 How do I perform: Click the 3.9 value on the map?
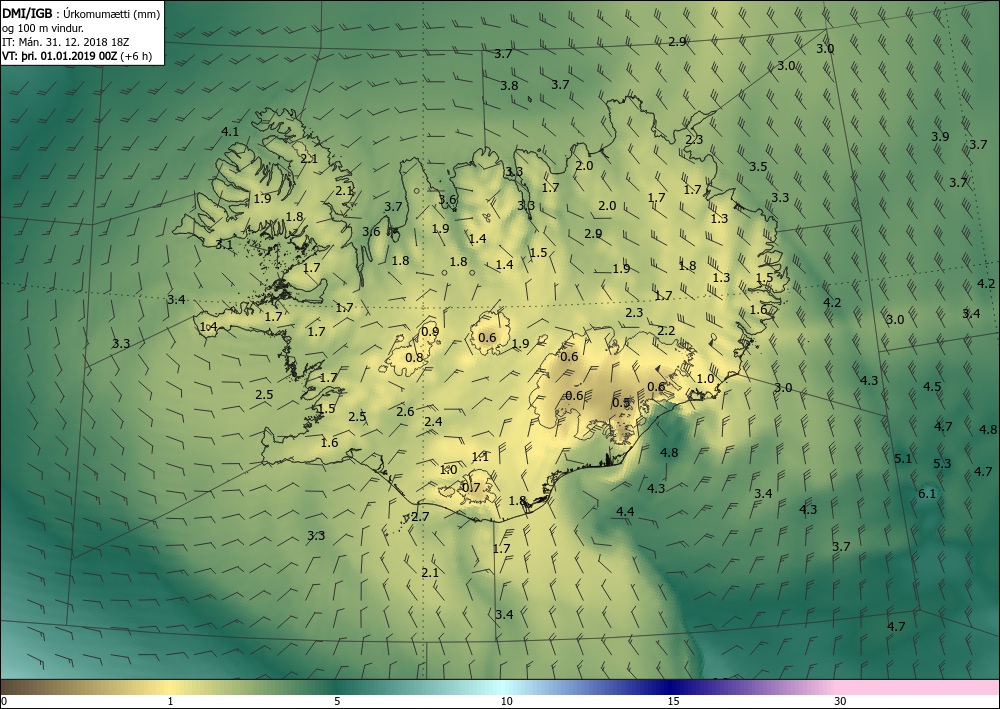pyautogui.click(x=940, y=136)
